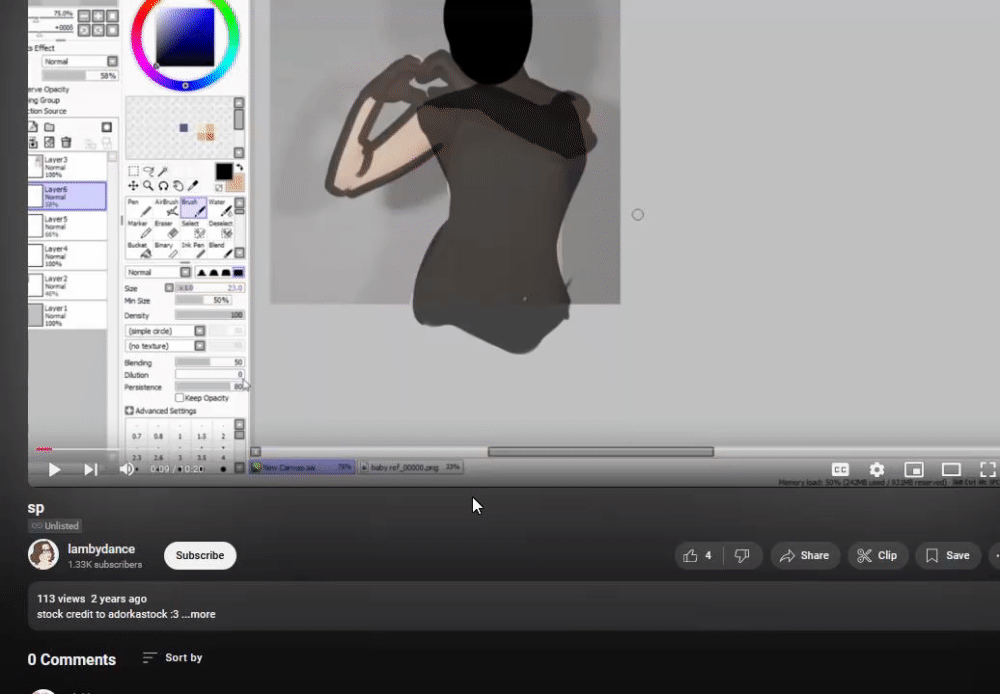Select the Eraser tool

pos(166,230)
